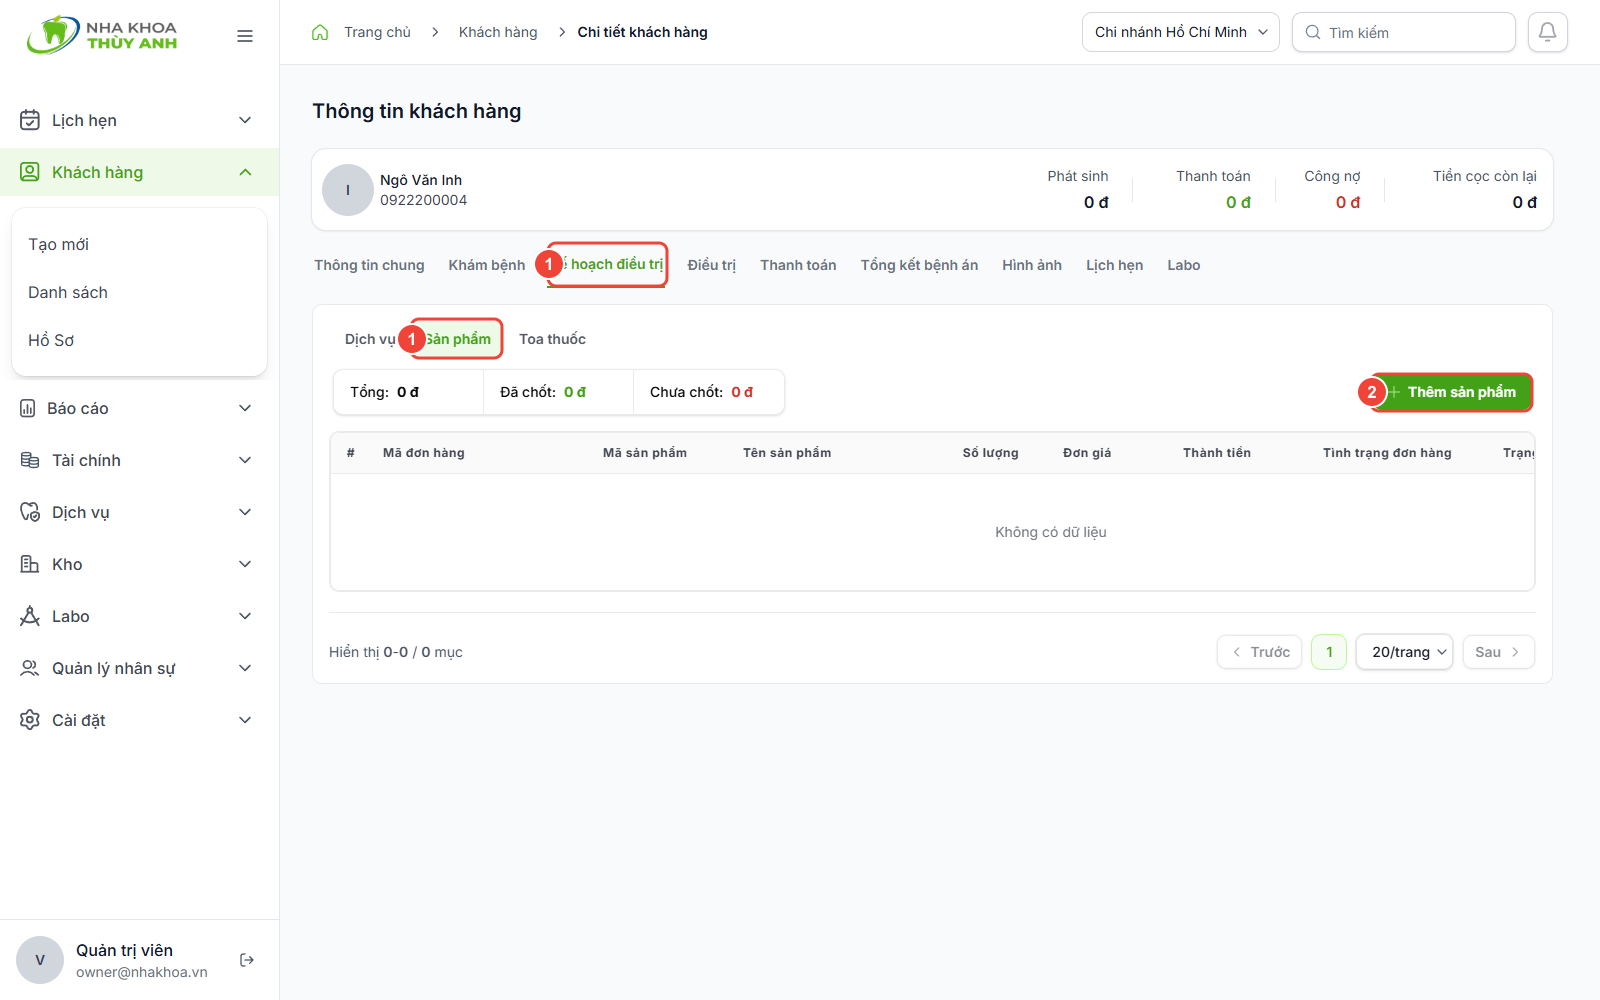The image size is (1600, 1000).
Task: Click the Khách hàng person icon
Action: click(30, 172)
